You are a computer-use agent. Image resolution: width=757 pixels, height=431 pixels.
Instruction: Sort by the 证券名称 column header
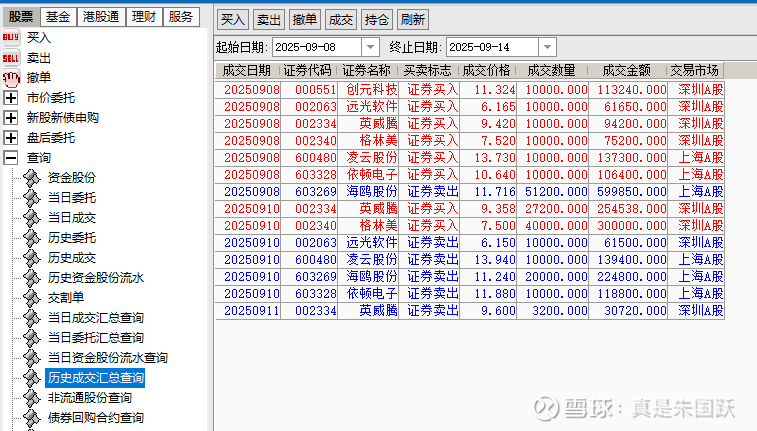click(367, 71)
